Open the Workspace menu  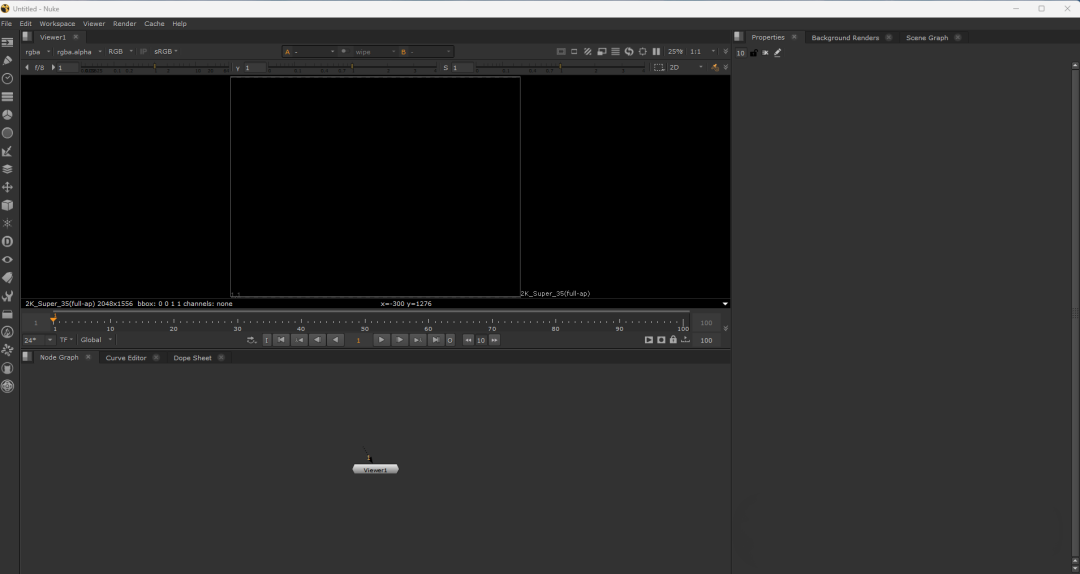click(57, 23)
